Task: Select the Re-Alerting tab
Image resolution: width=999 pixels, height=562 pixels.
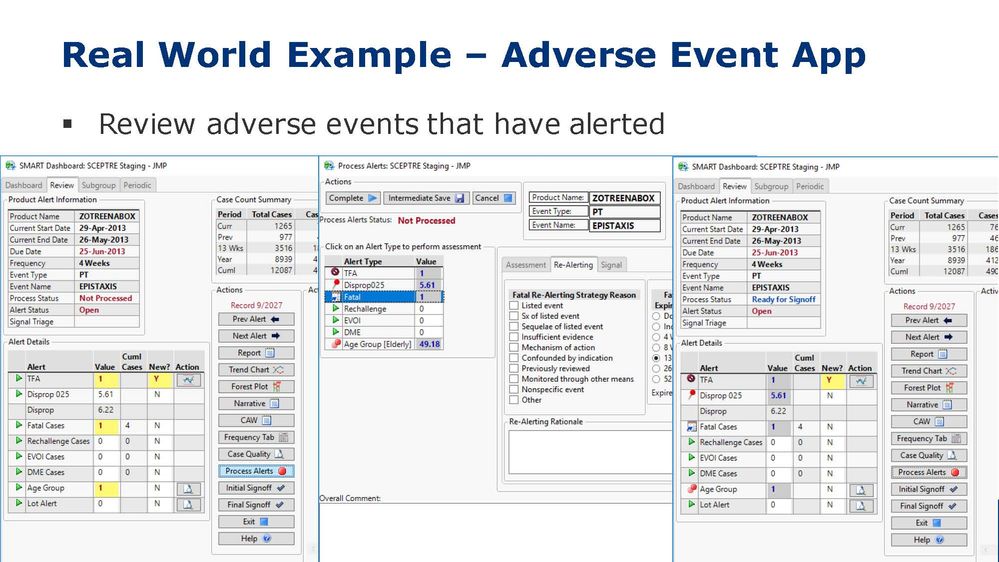Action: coord(573,264)
